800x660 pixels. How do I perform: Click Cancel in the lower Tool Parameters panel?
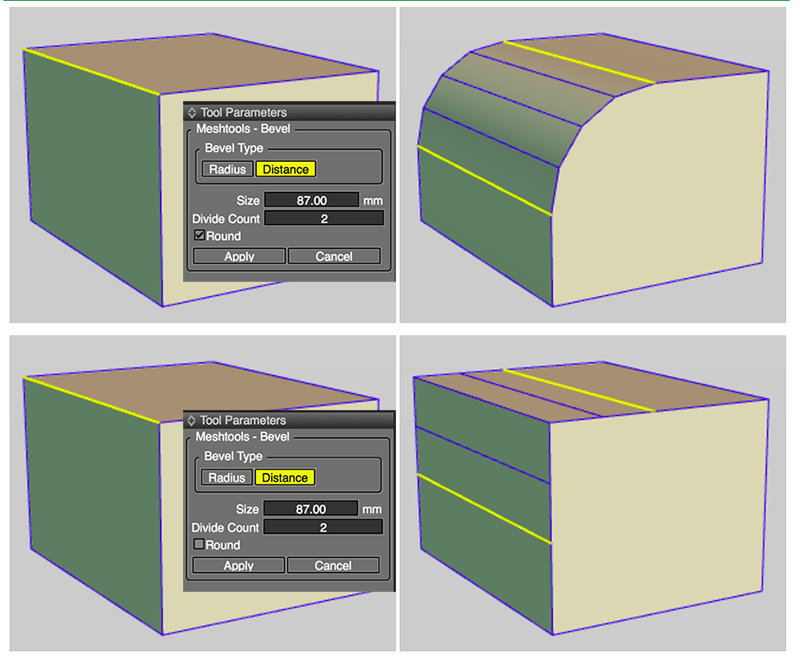click(333, 565)
